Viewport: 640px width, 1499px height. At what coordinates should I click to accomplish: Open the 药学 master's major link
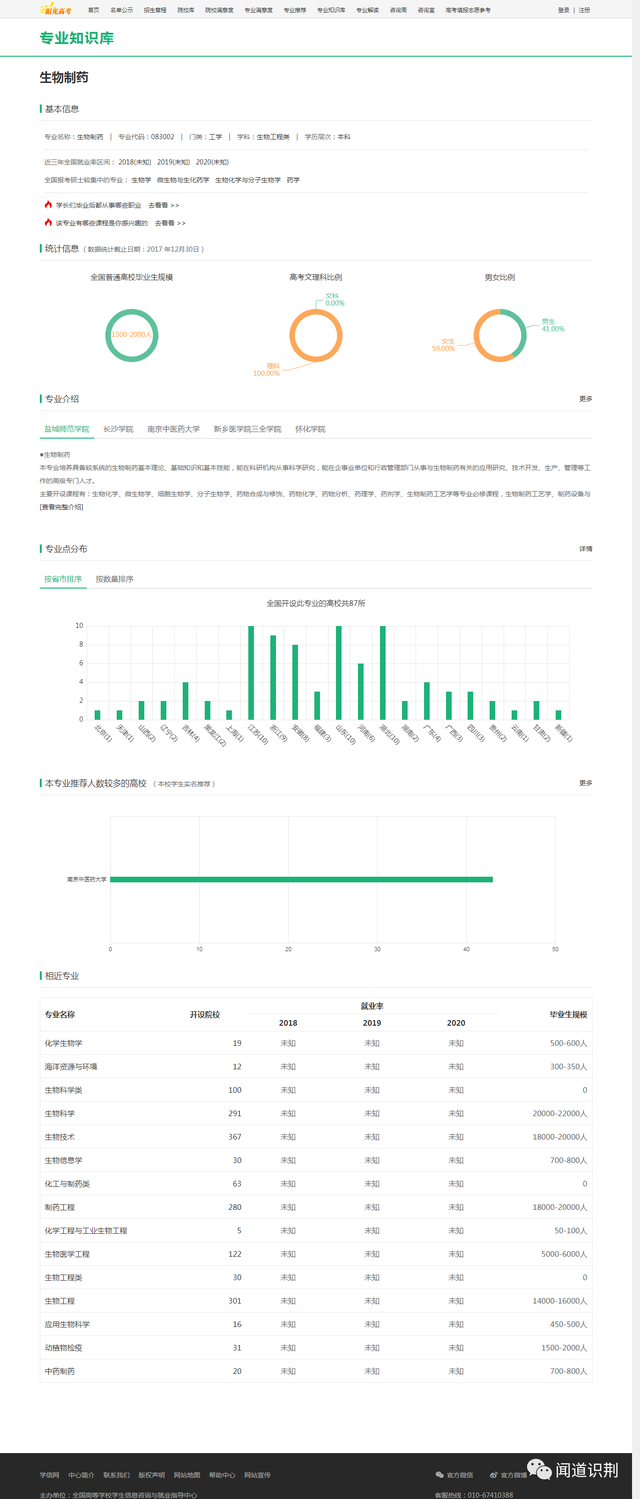tap(293, 180)
